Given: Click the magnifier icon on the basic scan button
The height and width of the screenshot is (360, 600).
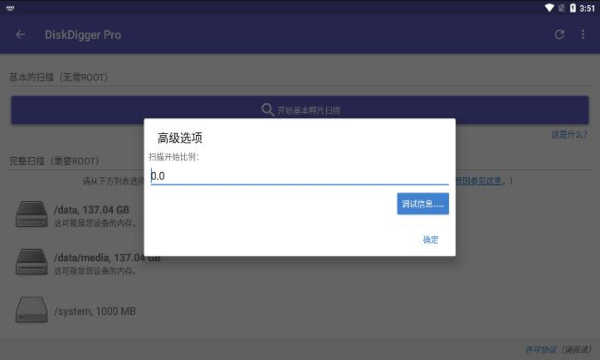Looking at the screenshot, I should coord(267,110).
